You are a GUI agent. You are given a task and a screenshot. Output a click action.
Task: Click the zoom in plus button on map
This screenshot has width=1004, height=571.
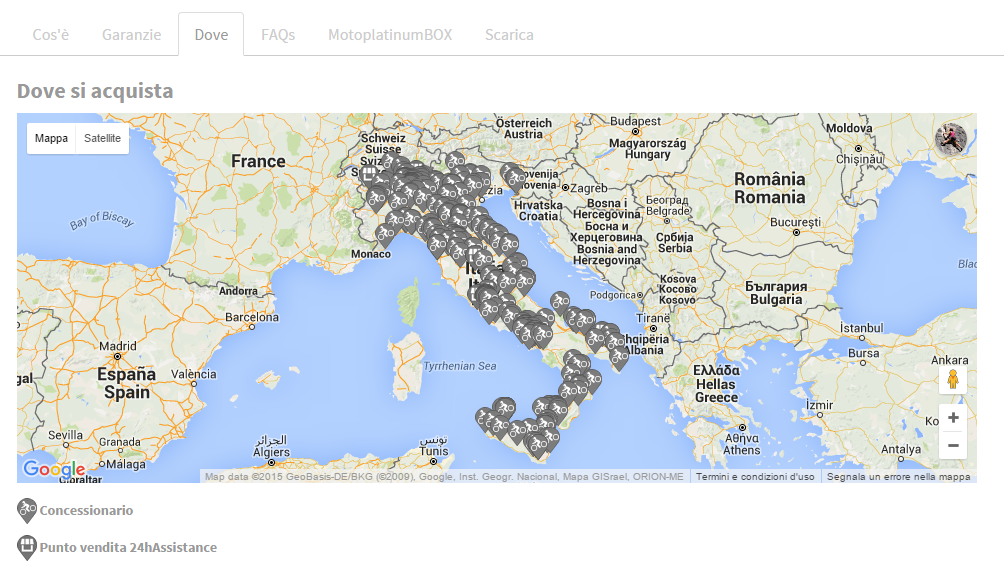point(953,418)
